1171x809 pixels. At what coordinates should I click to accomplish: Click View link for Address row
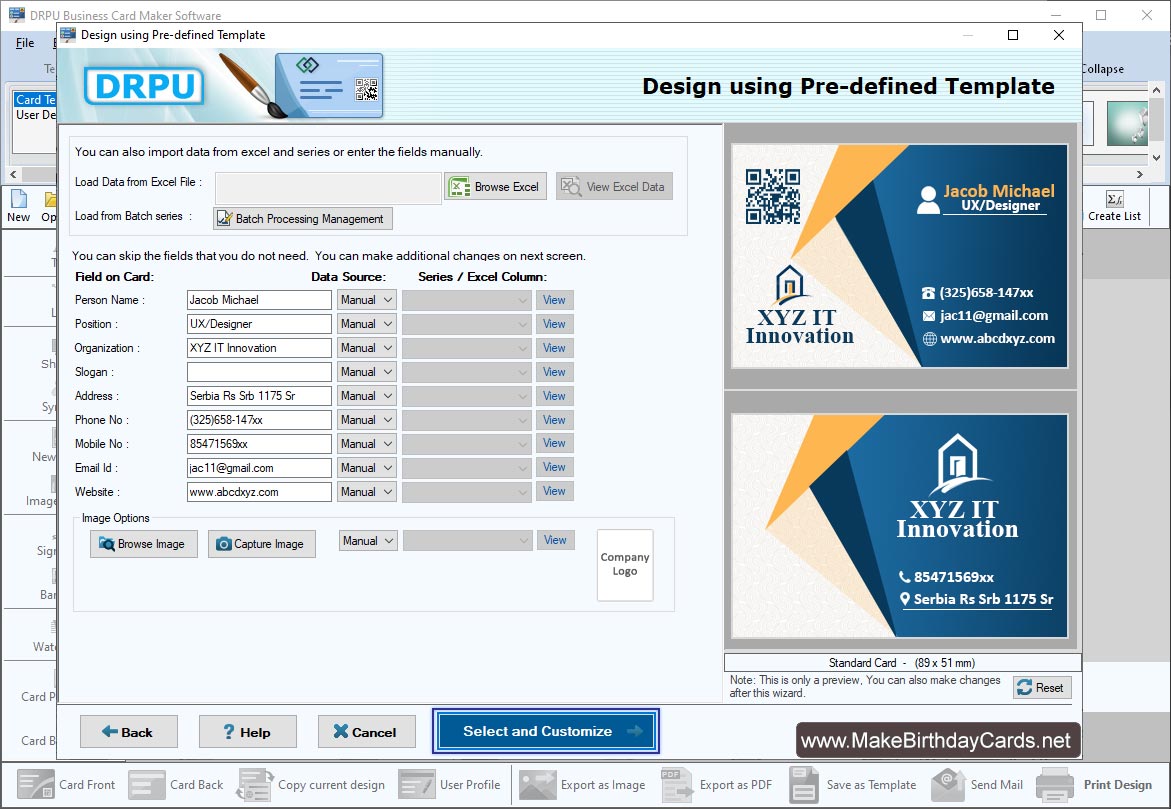pos(554,396)
